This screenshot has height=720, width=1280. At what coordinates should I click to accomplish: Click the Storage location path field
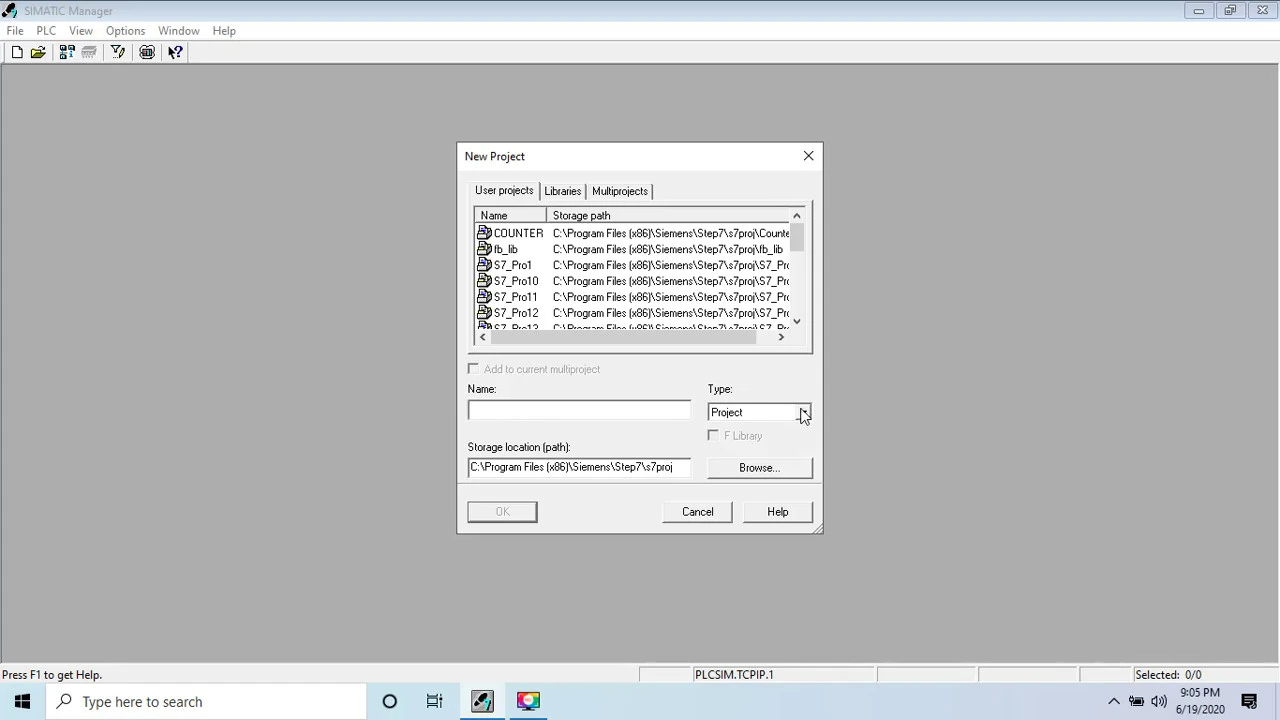pyautogui.click(x=579, y=467)
